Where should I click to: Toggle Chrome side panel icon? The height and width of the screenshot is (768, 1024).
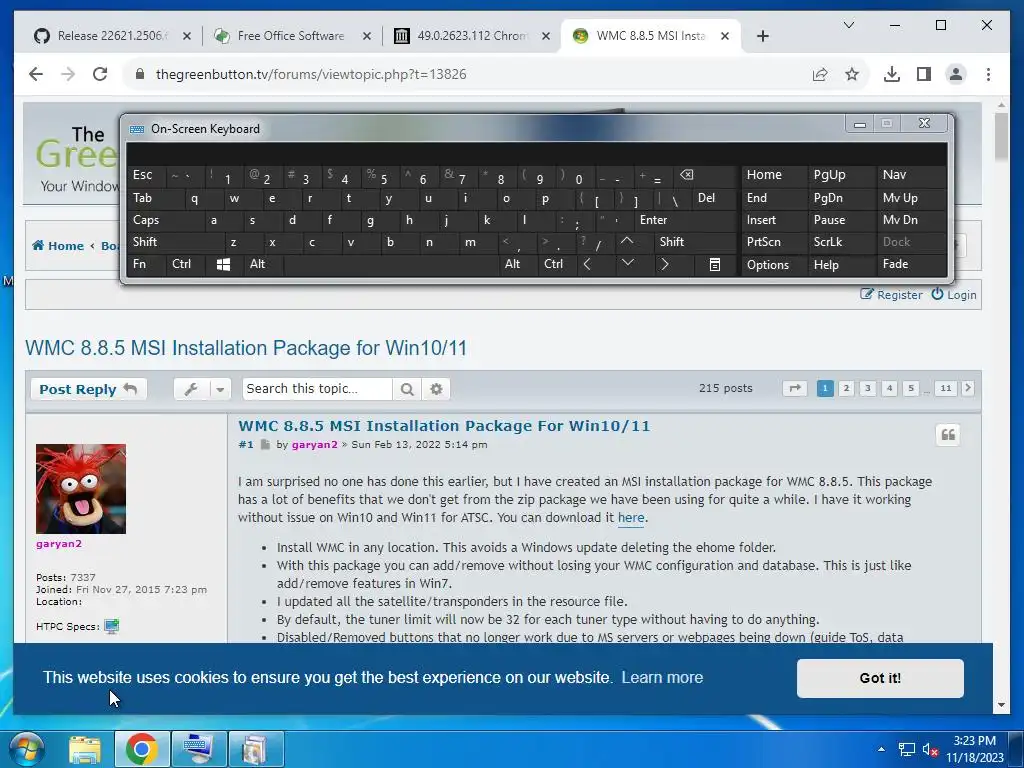tap(923, 74)
